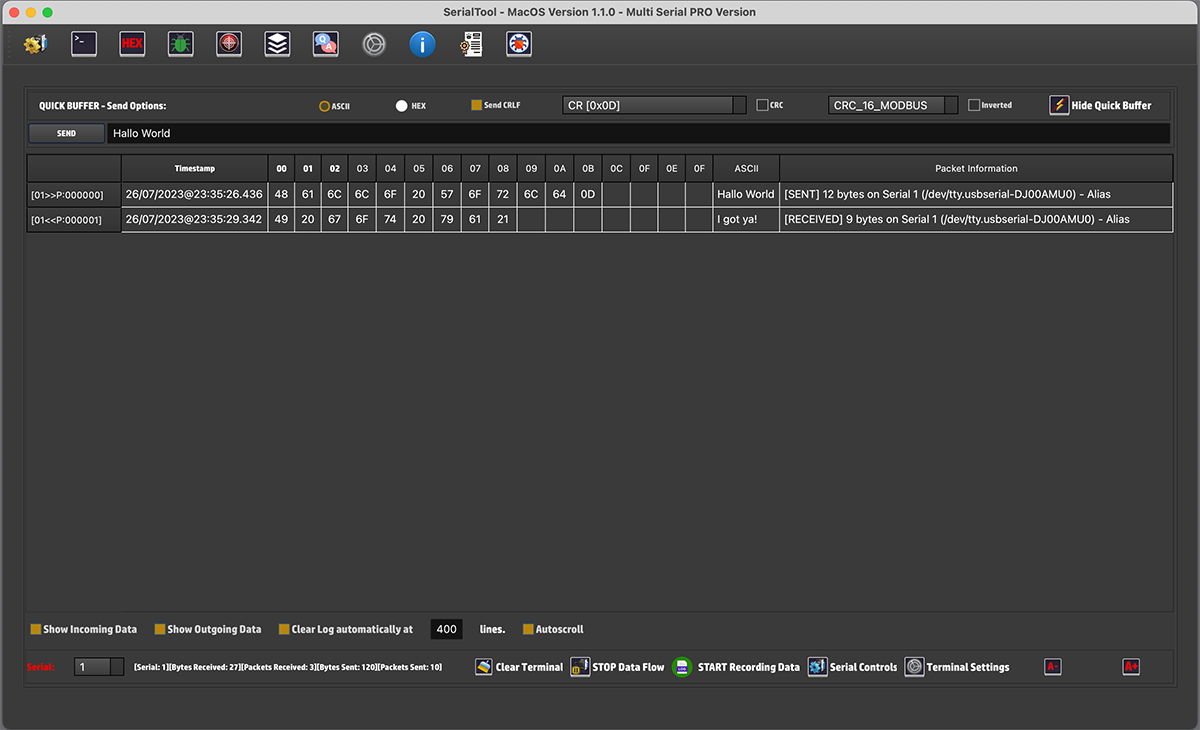
Task: Enable the CRC checkbox
Action: pyautogui.click(x=762, y=105)
